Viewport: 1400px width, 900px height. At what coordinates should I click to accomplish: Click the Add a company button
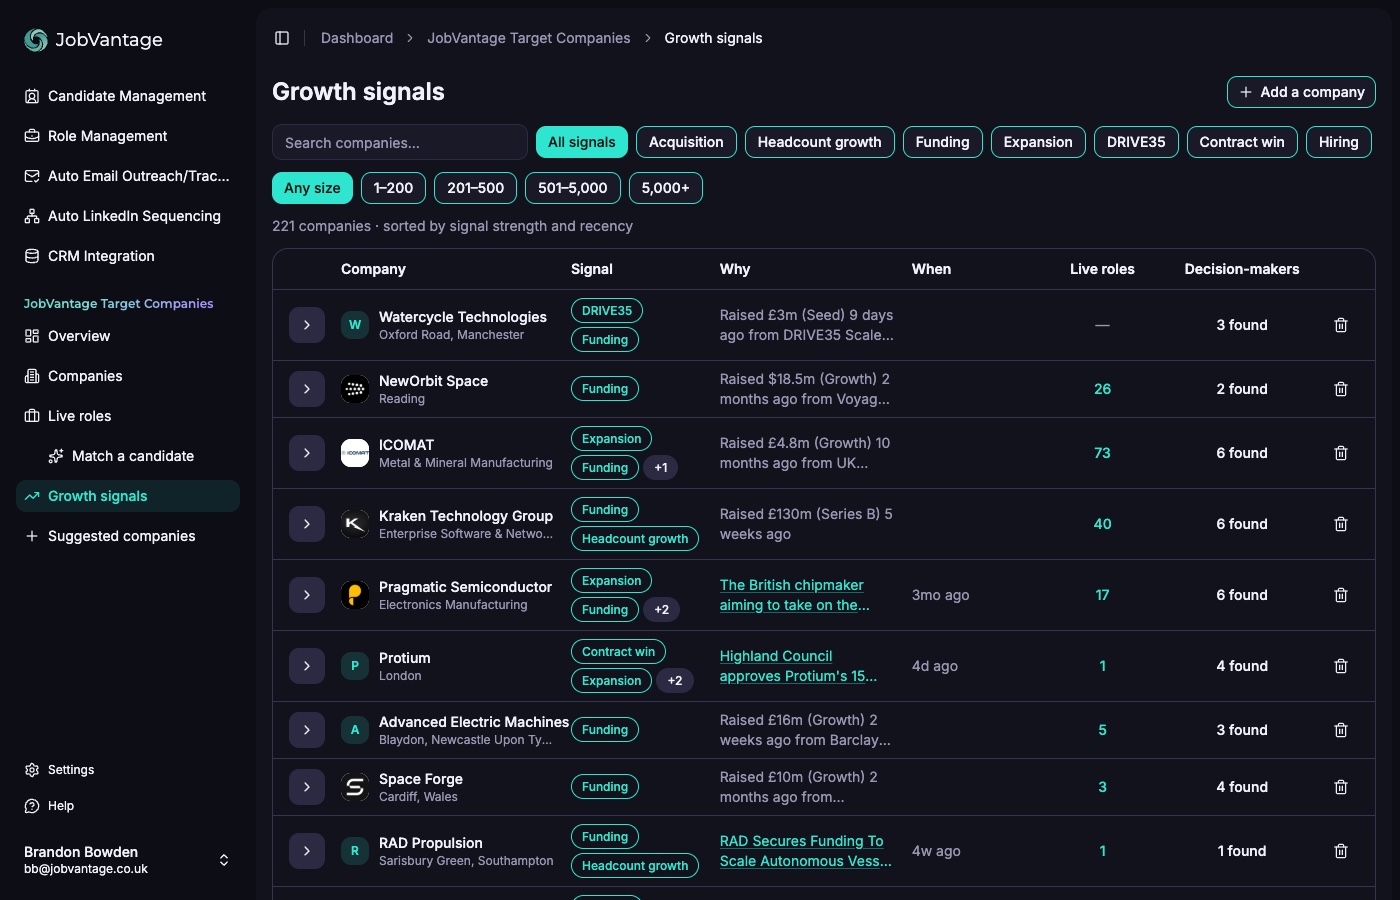1301,92
